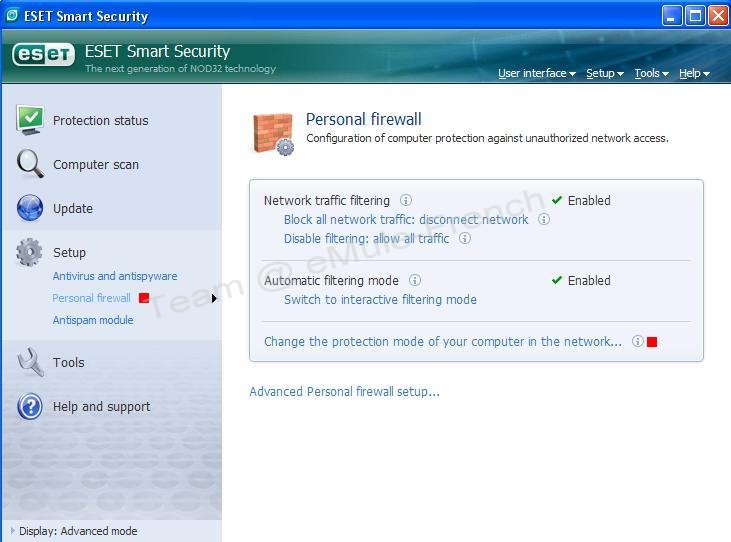Open the Tools dropdown in top menu
Image resolution: width=731 pixels, height=542 pixels.
pyautogui.click(x=651, y=73)
